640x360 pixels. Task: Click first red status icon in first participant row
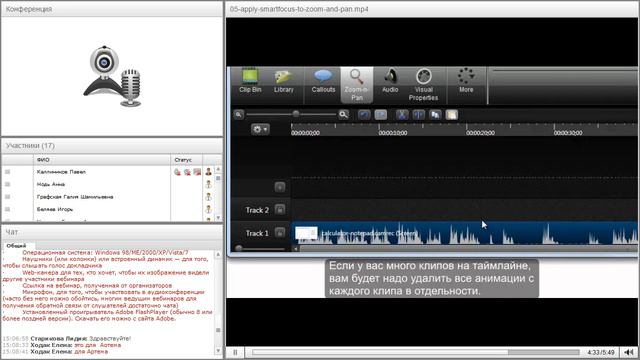(177, 172)
